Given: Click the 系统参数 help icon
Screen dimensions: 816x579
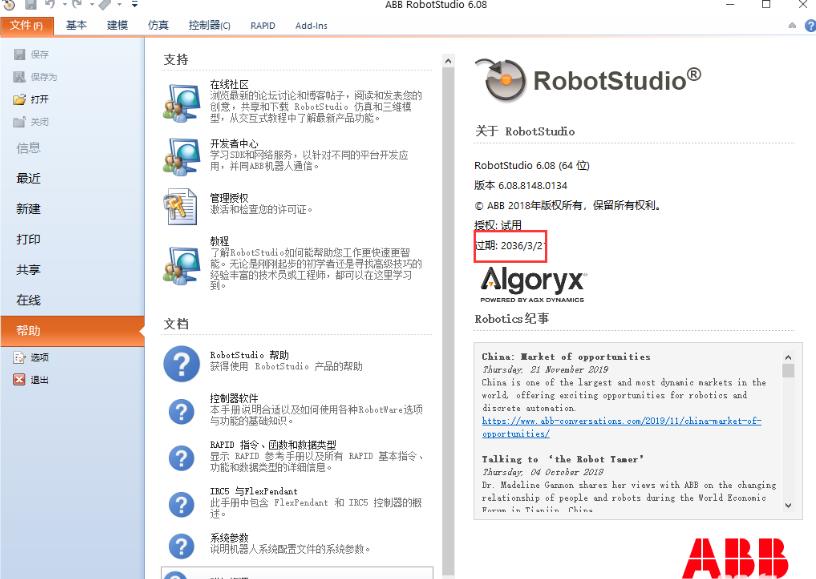Looking at the screenshot, I should coord(182,546).
